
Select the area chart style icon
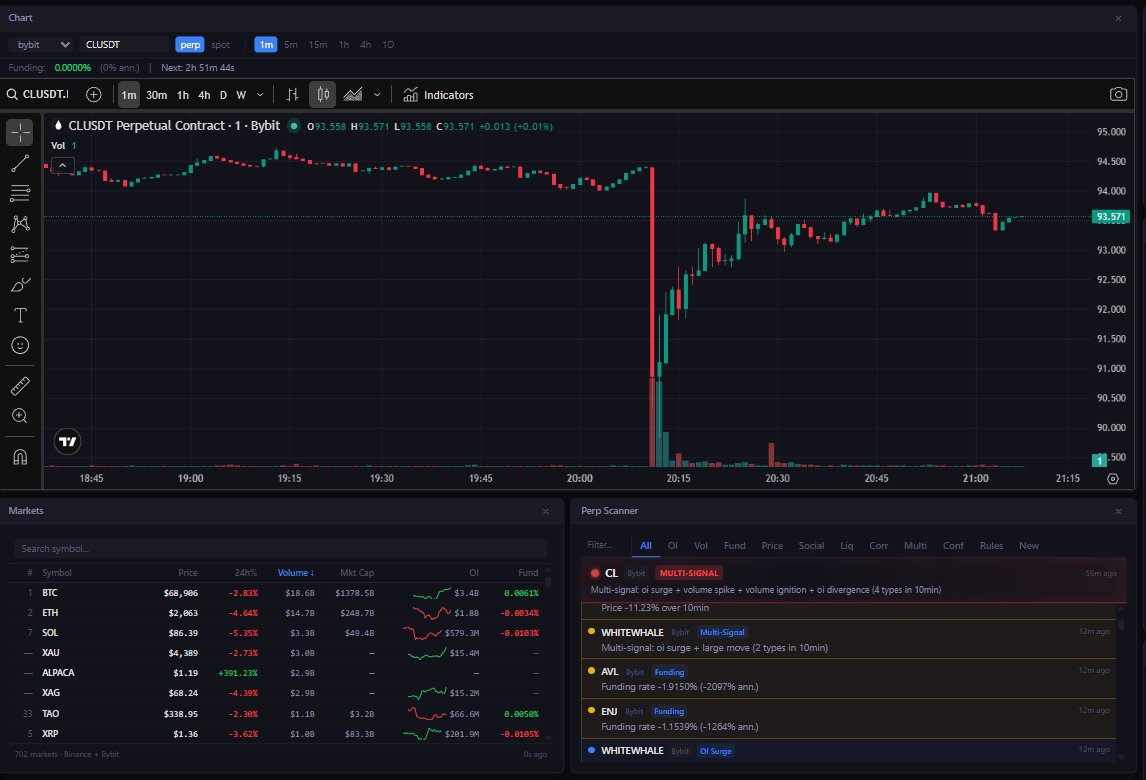point(353,94)
